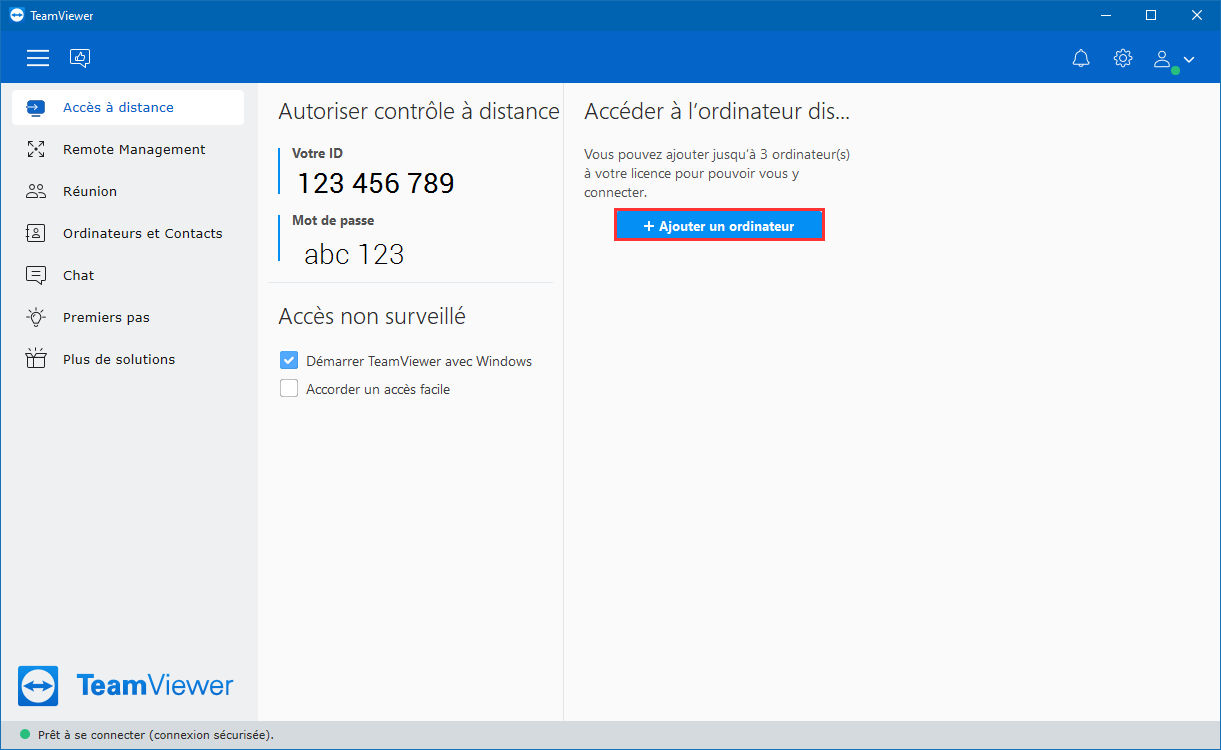Click the TeamViewer logo at bottom left
The height and width of the screenshot is (750, 1221).
click(126, 686)
